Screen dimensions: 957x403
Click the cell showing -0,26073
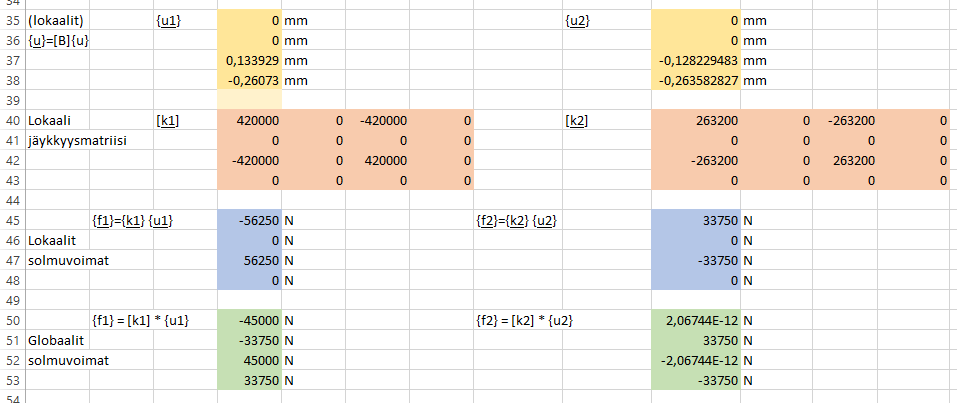click(249, 81)
